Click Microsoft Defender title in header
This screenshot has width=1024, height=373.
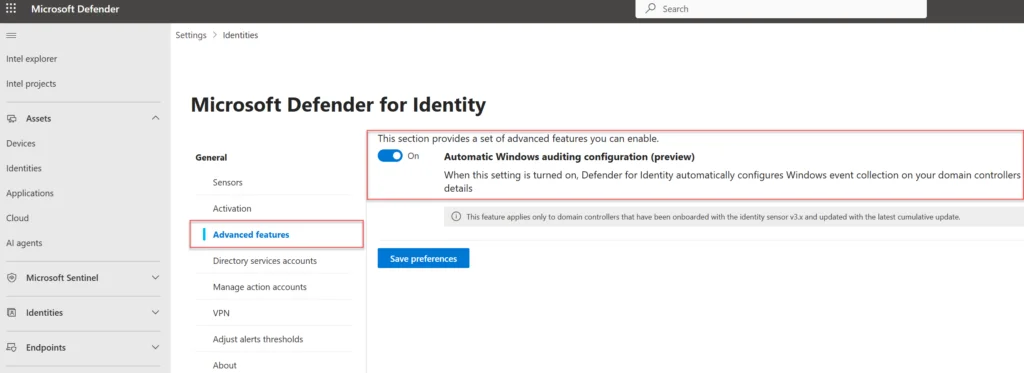[75, 9]
